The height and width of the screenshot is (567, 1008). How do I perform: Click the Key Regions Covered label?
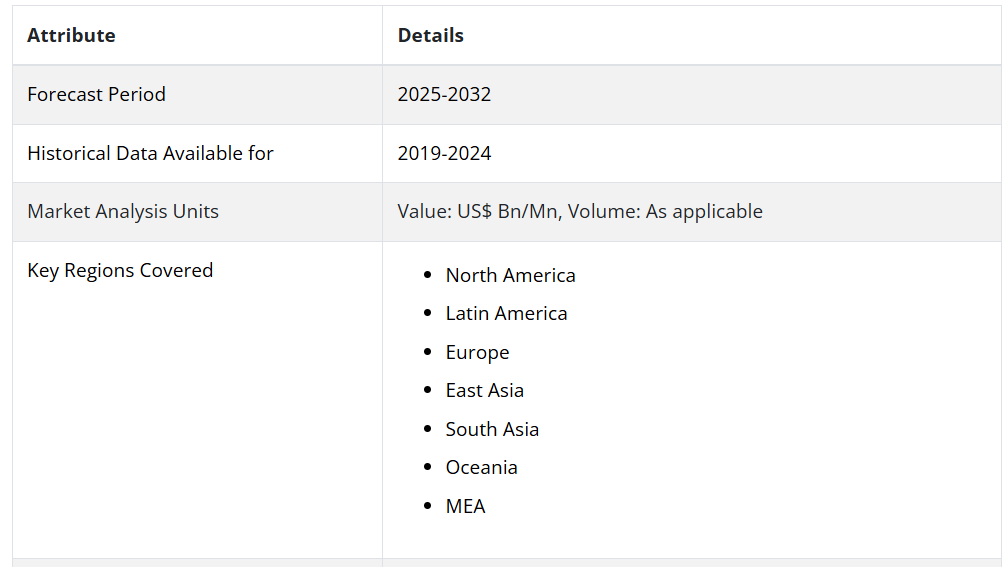click(x=120, y=271)
